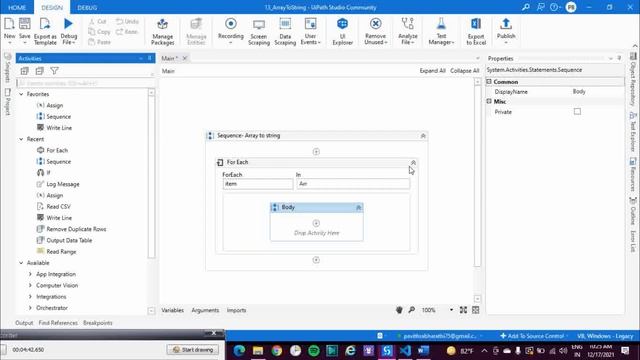This screenshot has height=360, width=640.
Task: Click the Start drawing button
Action: pos(193,350)
